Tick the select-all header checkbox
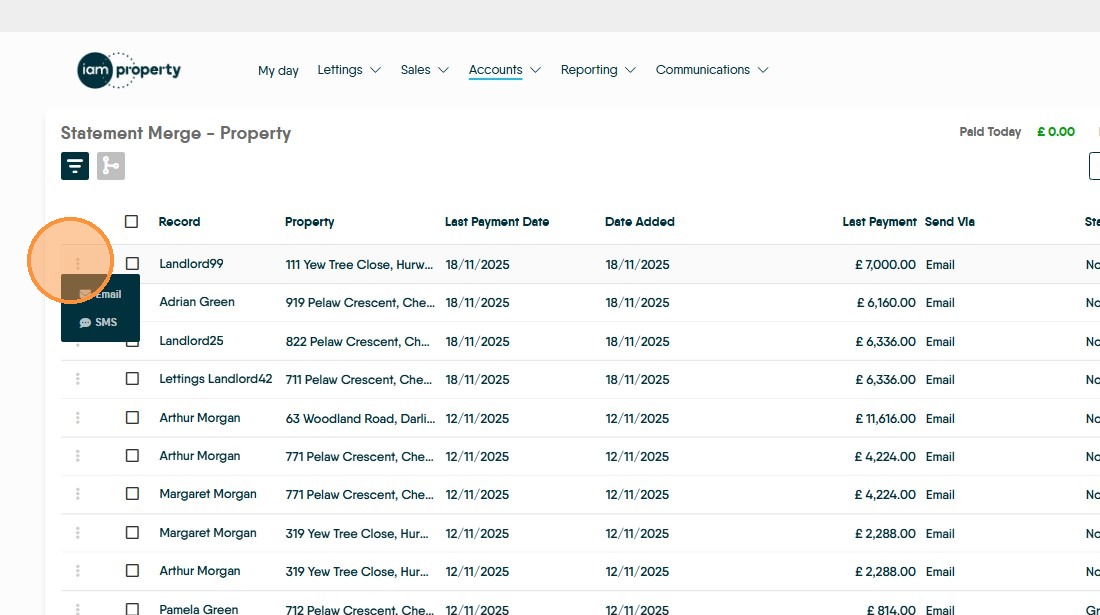Image resolution: width=1100 pixels, height=615 pixels. pos(132,222)
